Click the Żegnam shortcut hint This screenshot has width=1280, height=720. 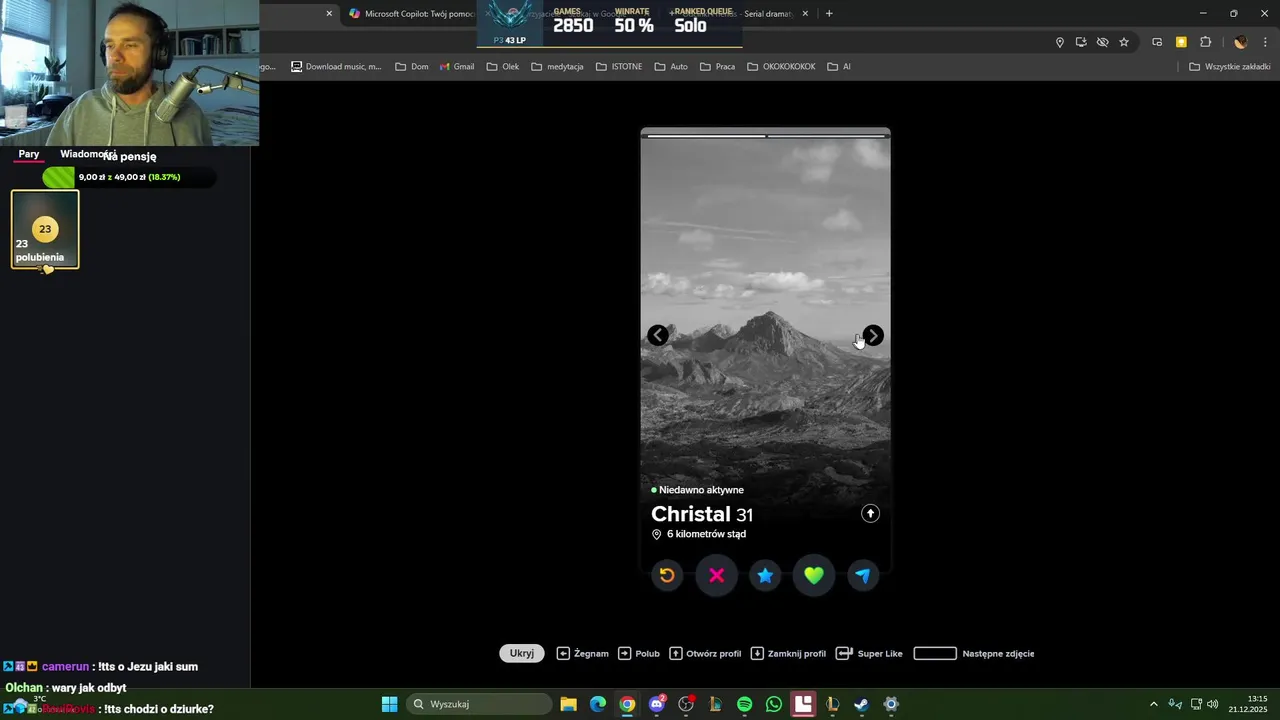[582, 653]
